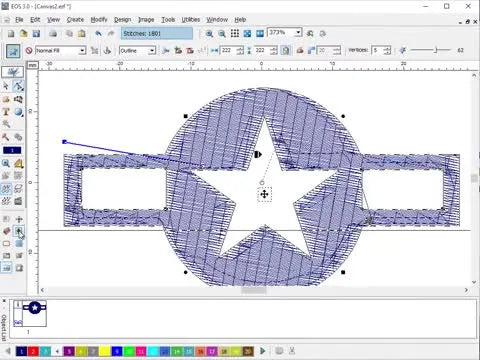
Task: Click the horizontal scrollbar thumb under canvas
Action: point(254,290)
